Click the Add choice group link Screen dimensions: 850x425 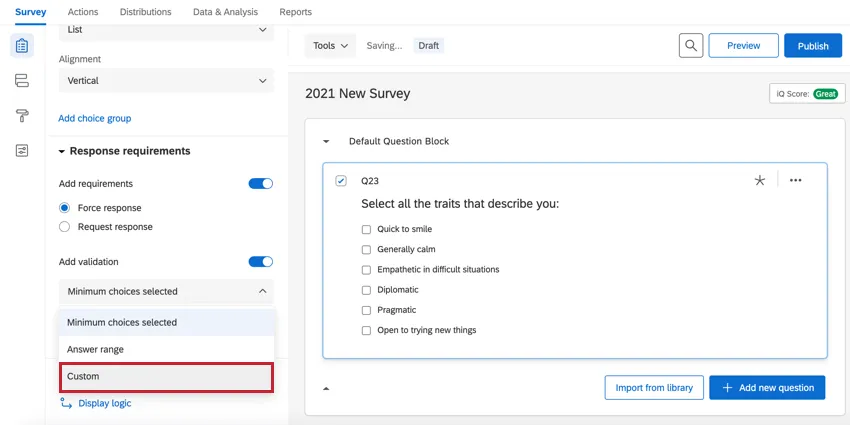tap(94, 118)
